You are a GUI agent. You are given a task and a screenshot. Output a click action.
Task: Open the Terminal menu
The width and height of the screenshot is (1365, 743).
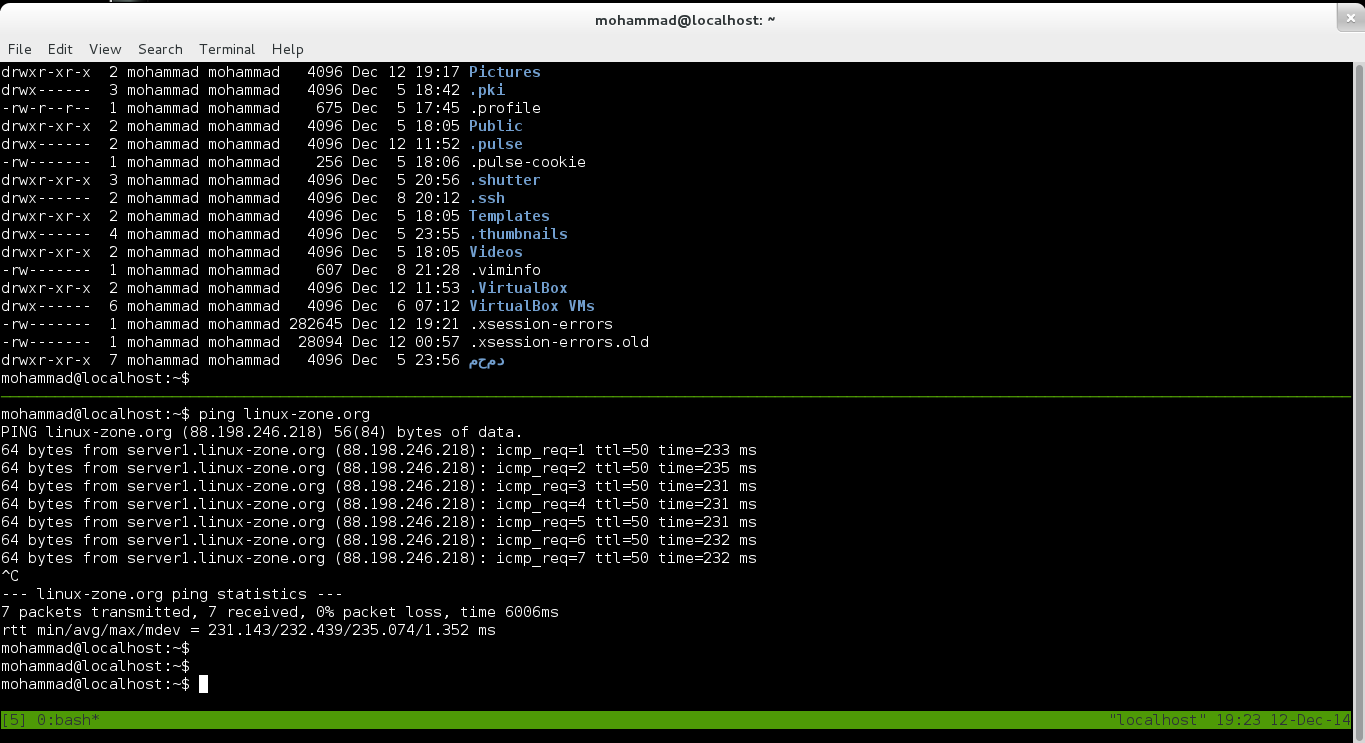pos(227,49)
